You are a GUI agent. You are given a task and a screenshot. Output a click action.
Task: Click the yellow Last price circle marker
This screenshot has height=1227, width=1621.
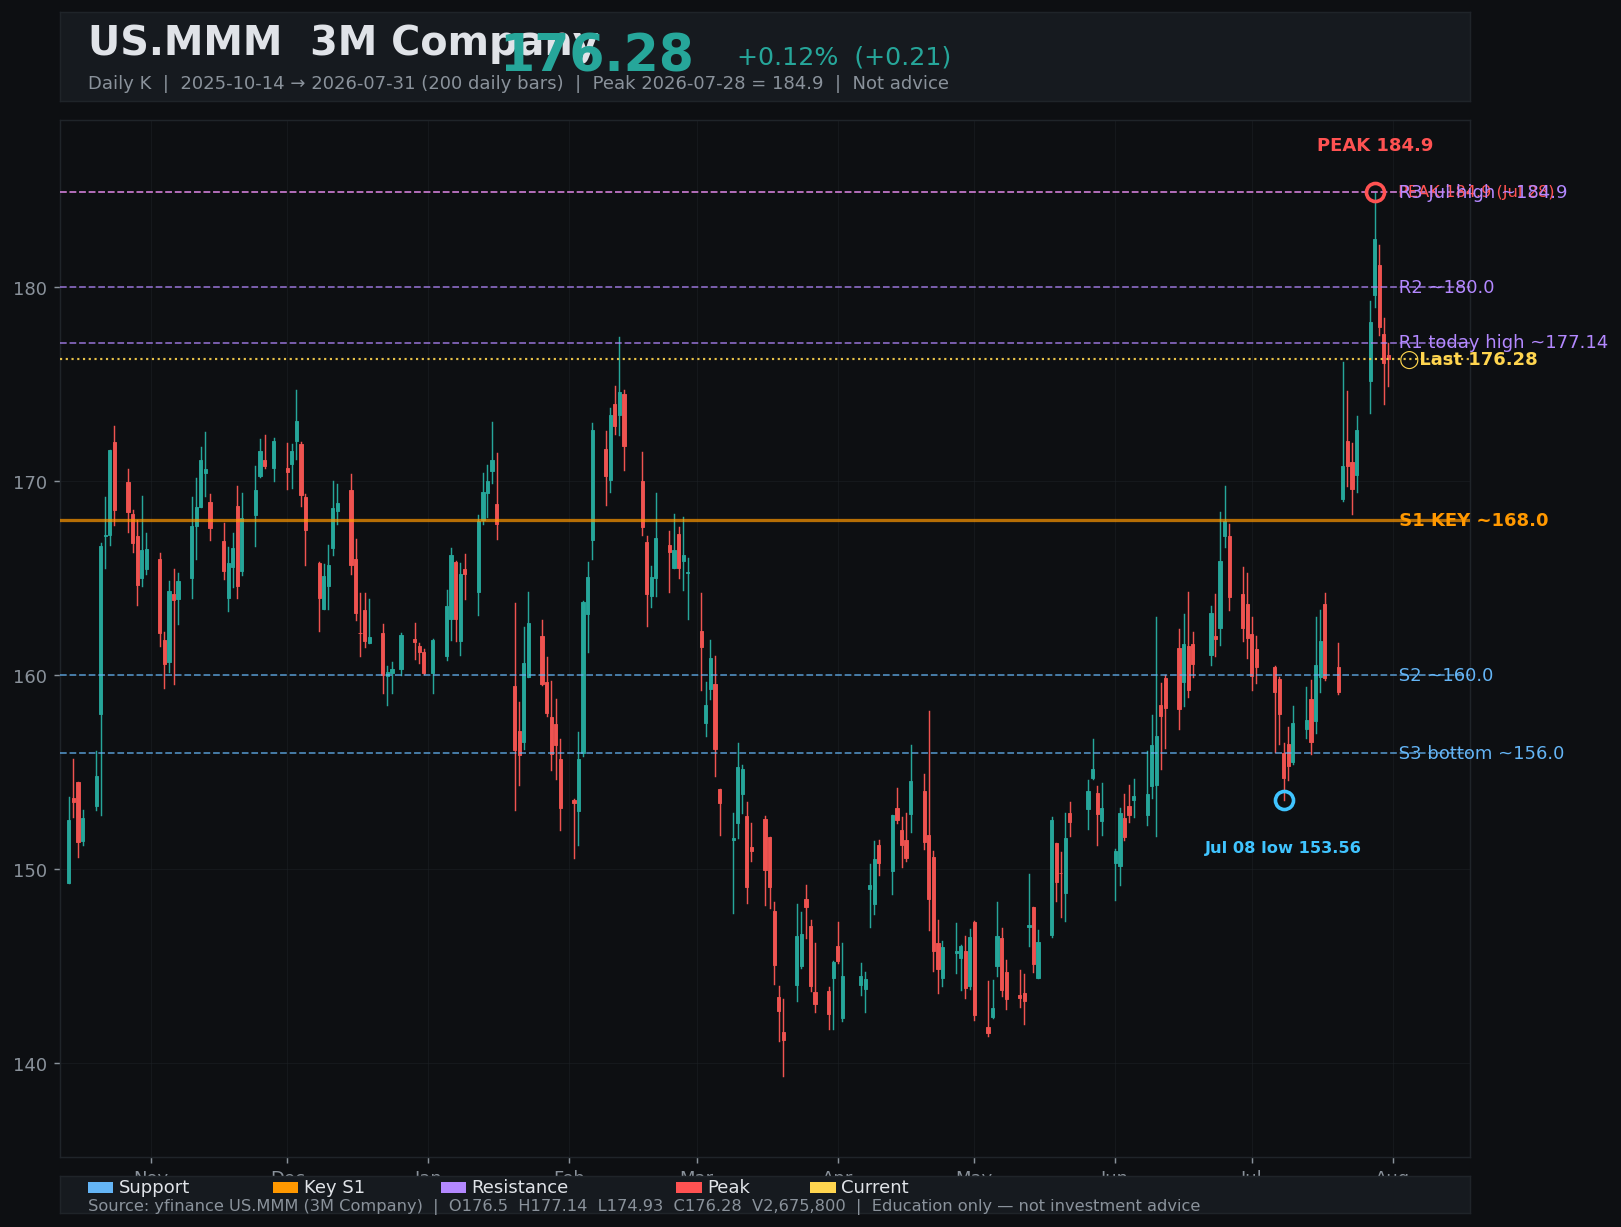tap(1409, 360)
